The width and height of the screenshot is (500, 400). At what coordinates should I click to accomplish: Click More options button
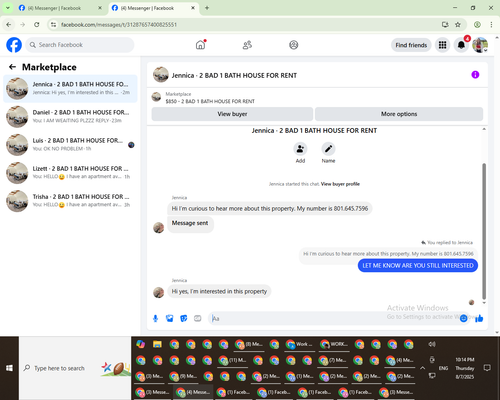[x=399, y=114]
